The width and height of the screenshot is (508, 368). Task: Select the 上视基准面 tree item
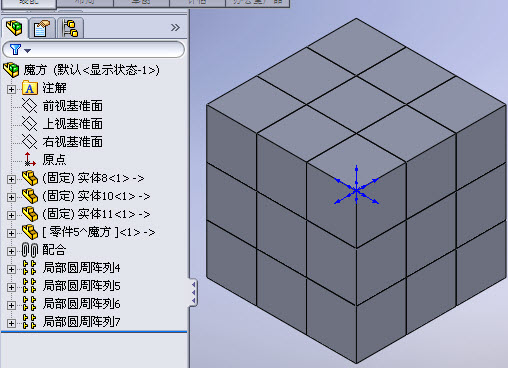(73, 124)
